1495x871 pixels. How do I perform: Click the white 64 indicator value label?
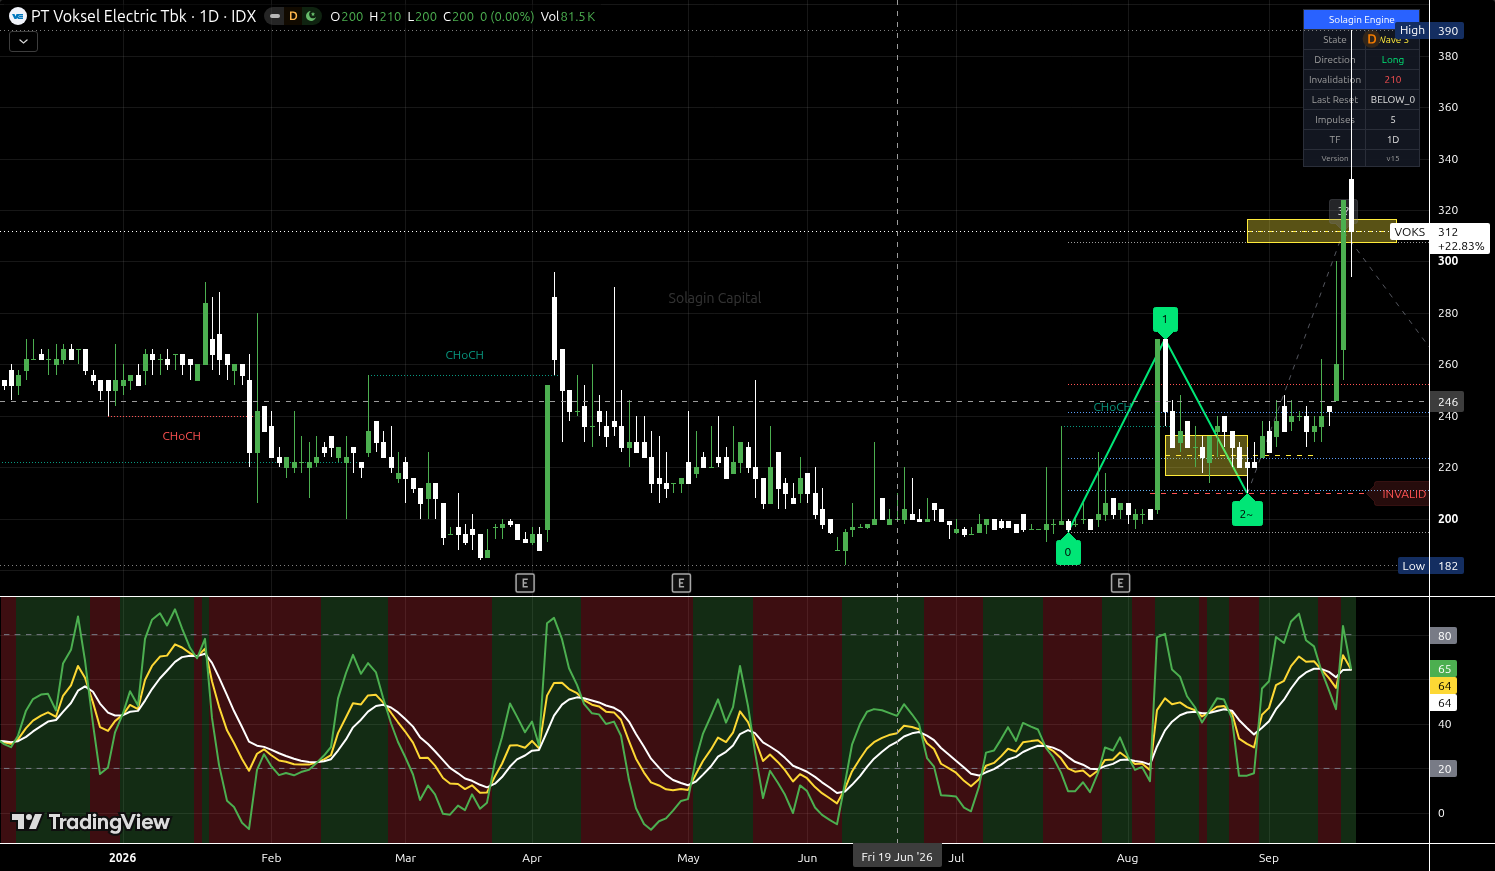coord(1444,703)
